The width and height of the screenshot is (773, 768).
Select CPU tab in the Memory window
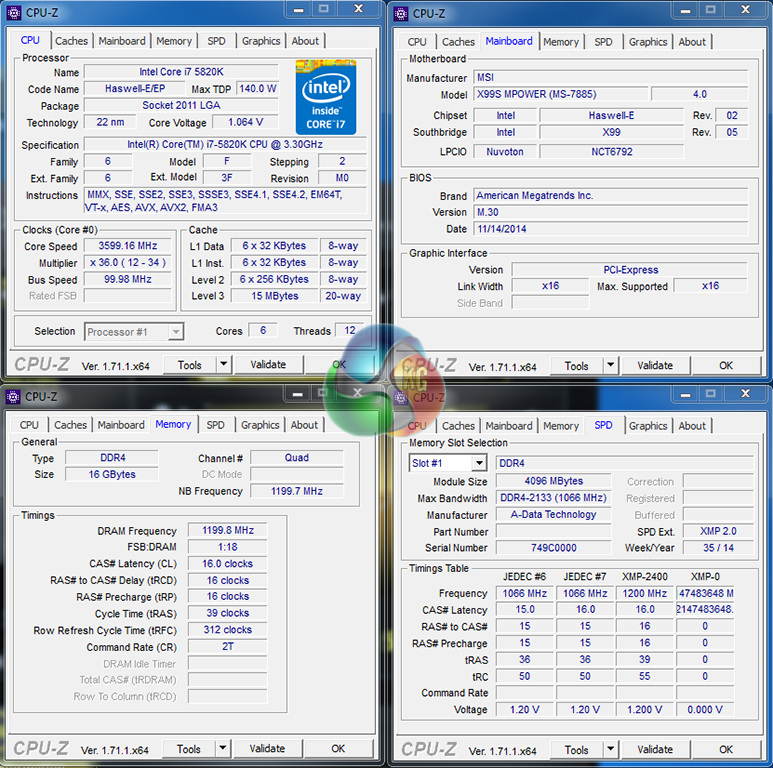[x=29, y=425]
